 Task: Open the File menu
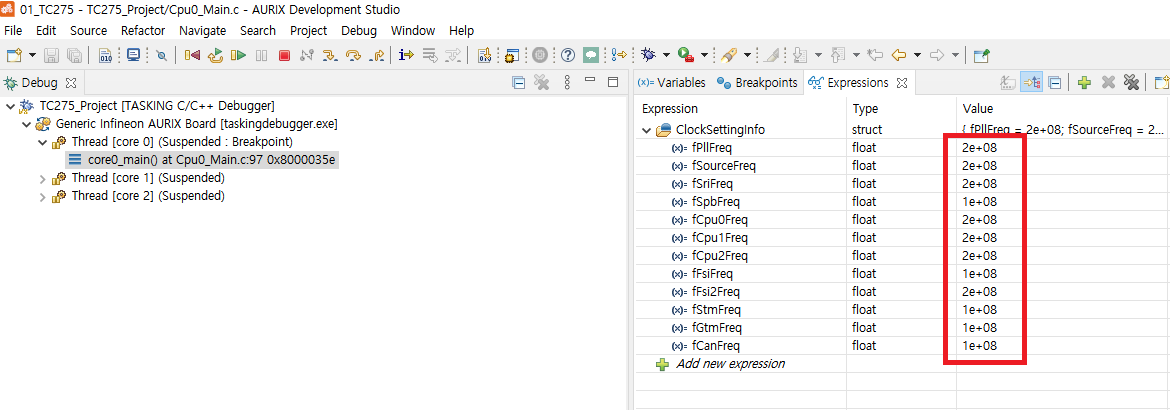(13, 31)
